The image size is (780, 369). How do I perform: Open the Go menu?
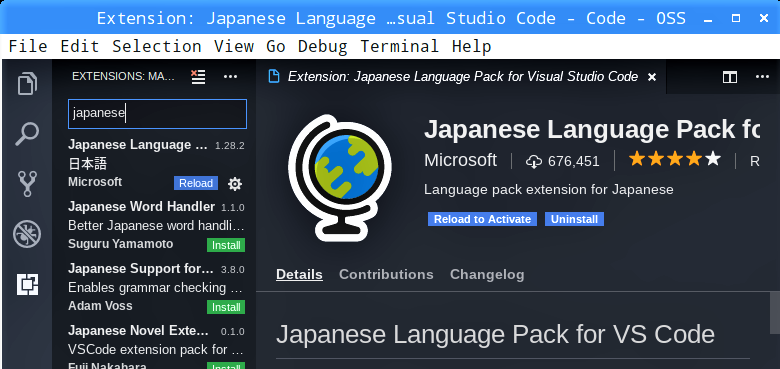pyautogui.click(x=276, y=46)
